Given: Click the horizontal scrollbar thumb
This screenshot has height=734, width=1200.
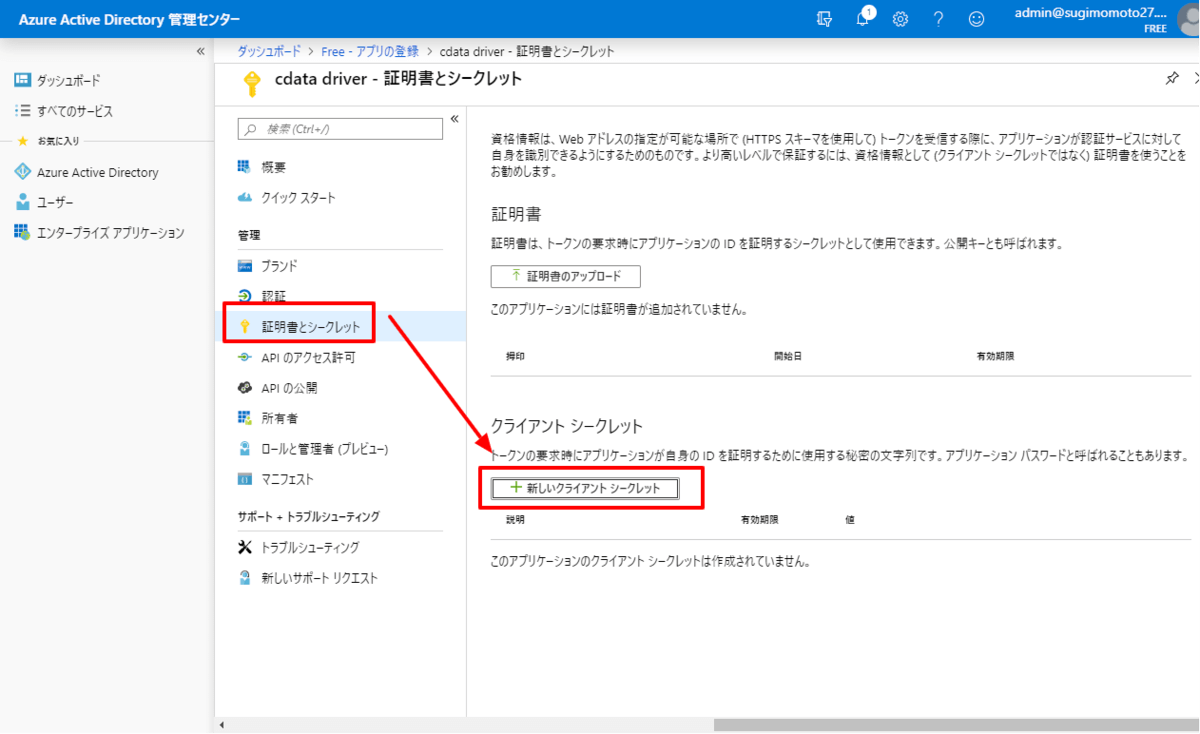Looking at the screenshot, I should coord(955,725).
